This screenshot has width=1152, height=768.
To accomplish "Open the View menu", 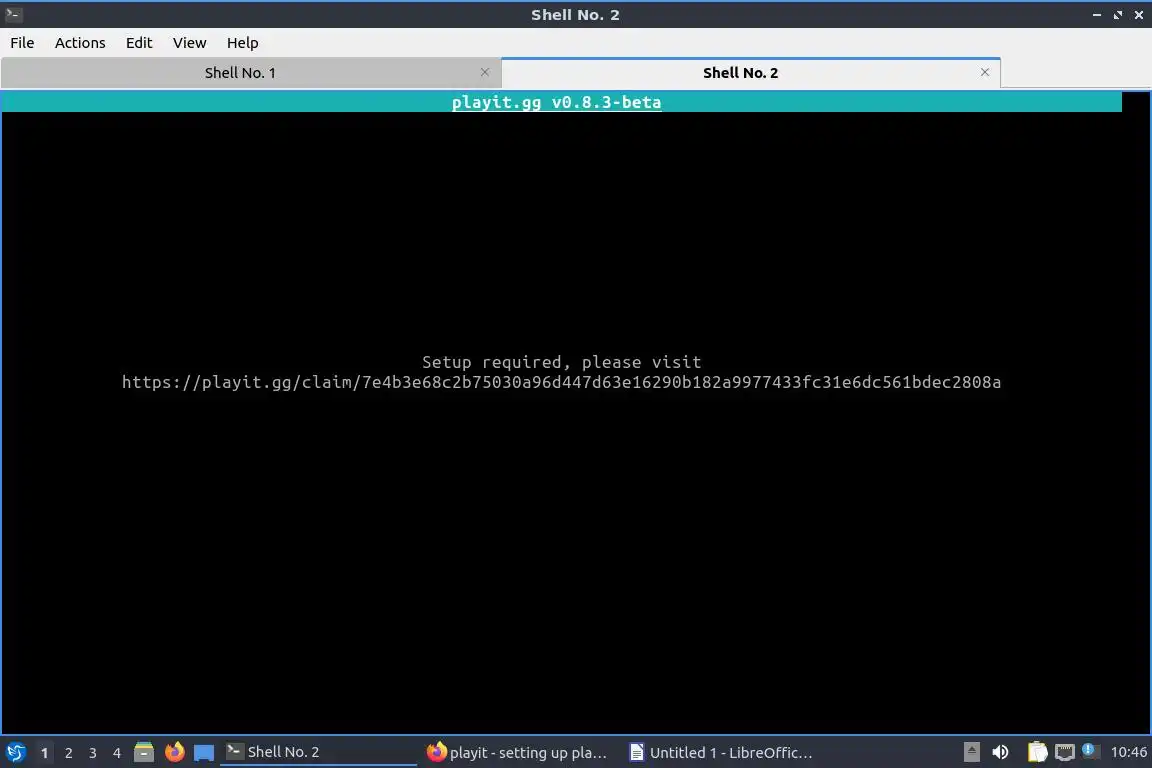I will click(x=190, y=43).
